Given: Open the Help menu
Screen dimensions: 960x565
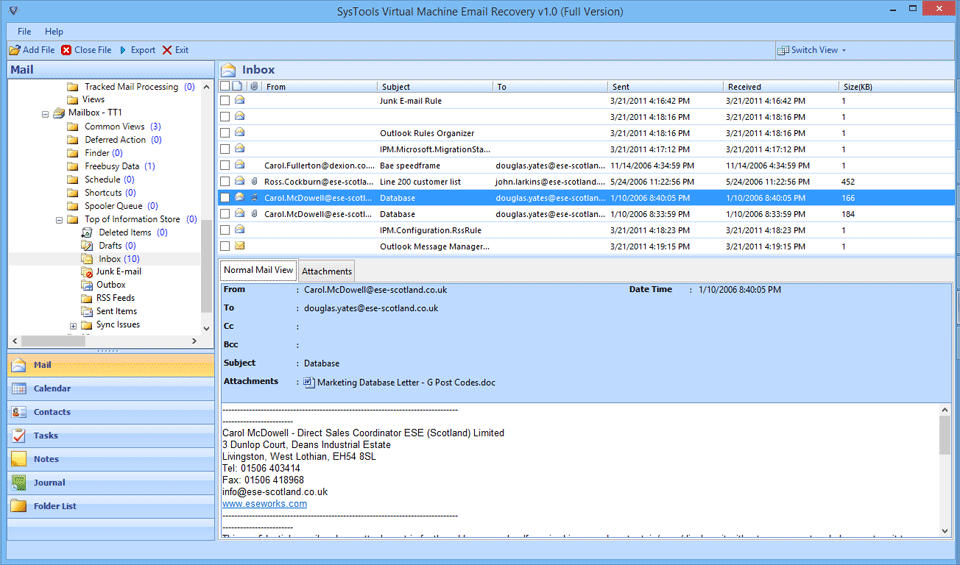Looking at the screenshot, I should pyautogui.click(x=54, y=32).
